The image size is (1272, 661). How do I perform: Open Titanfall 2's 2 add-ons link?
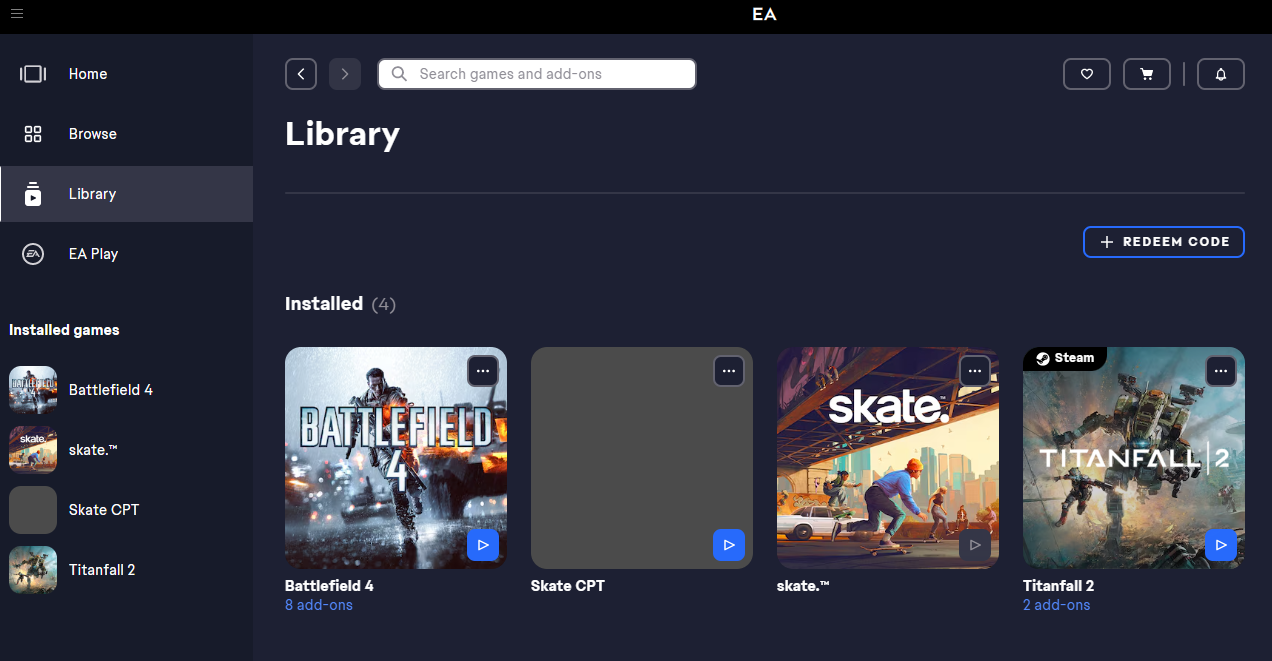coord(1056,605)
